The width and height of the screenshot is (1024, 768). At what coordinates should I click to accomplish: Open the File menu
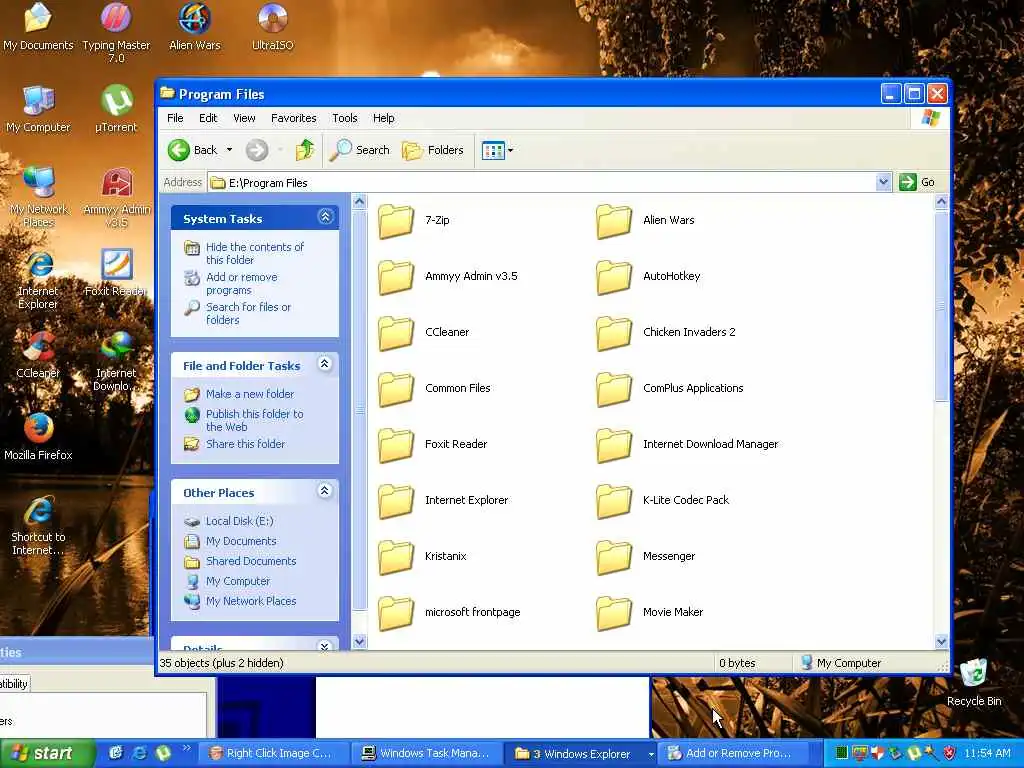(175, 118)
